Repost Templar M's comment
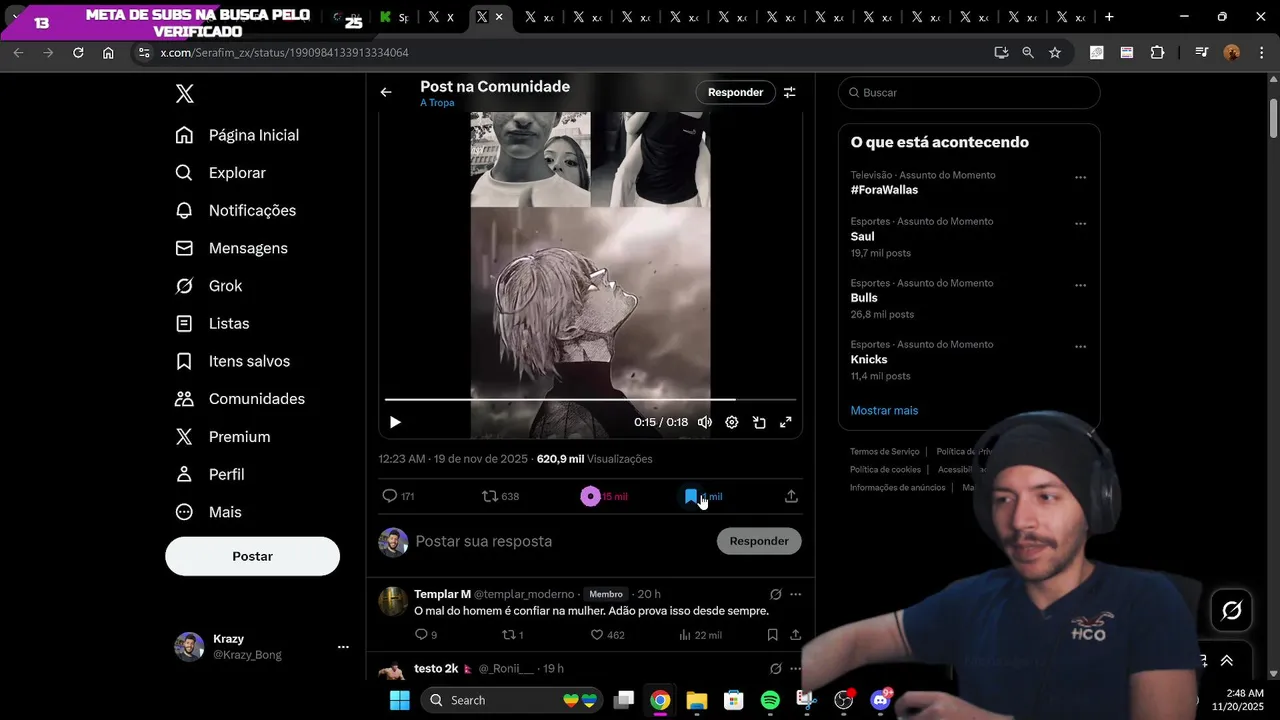This screenshot has width=1280, height=720. pyautogui.click(x=512, y=635)
